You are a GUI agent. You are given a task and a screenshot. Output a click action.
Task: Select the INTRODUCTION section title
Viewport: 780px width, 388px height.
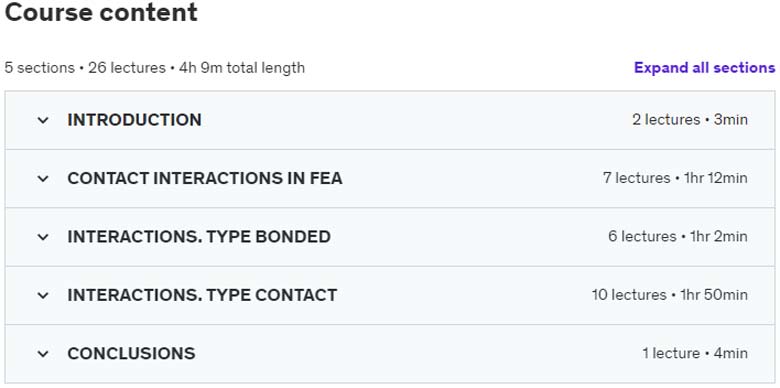(x=134, y=120)
